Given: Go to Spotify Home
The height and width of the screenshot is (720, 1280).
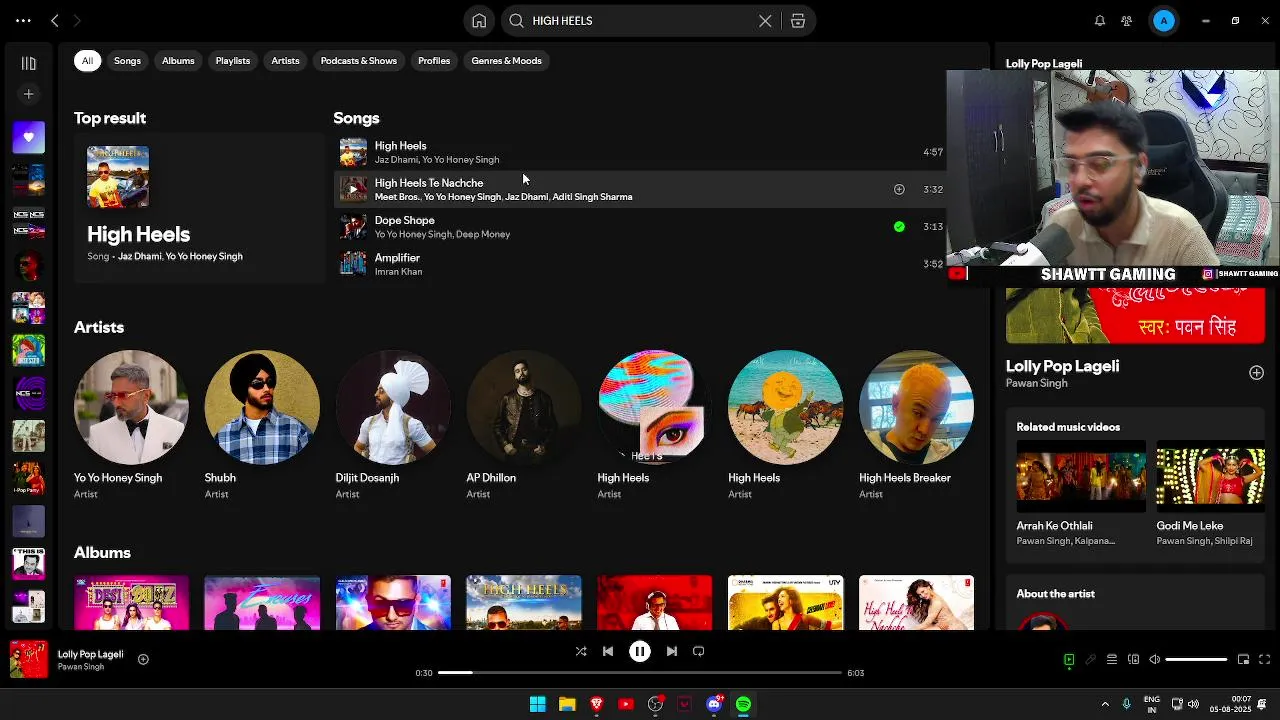Looking at the screenshot, I should tap(479, 21).
